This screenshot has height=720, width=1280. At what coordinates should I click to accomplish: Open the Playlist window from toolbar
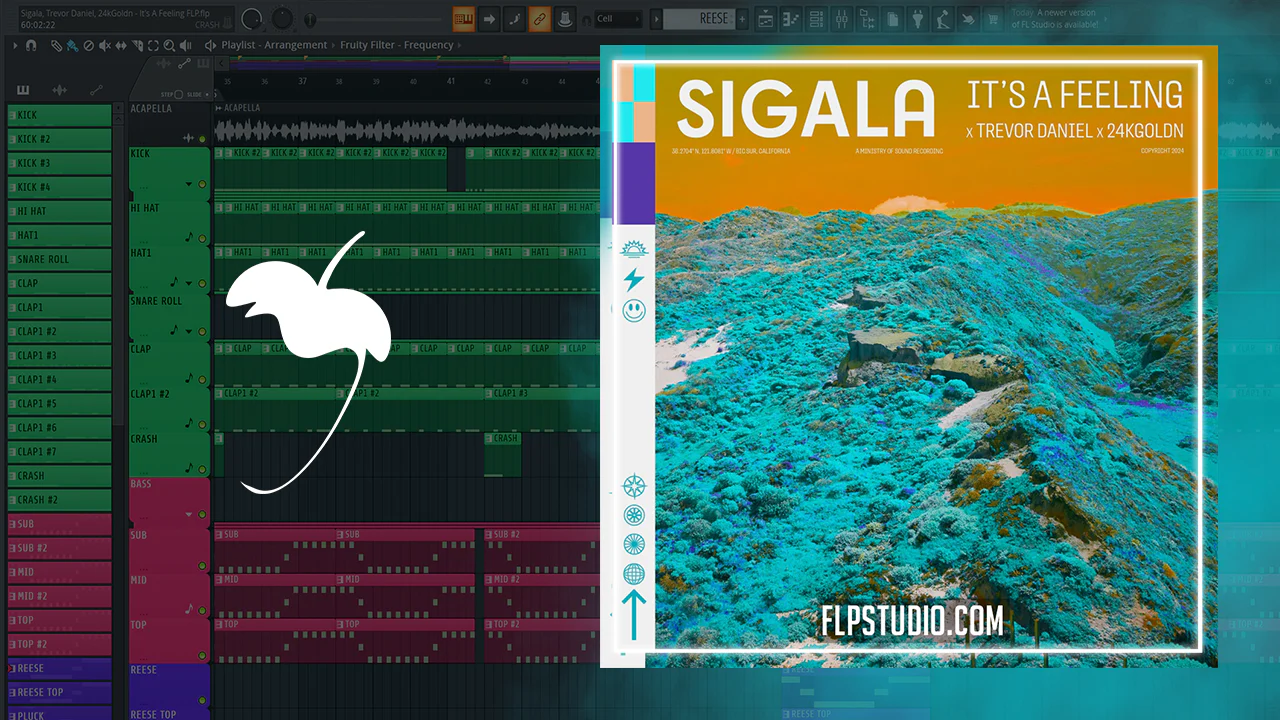pos(765,19)
